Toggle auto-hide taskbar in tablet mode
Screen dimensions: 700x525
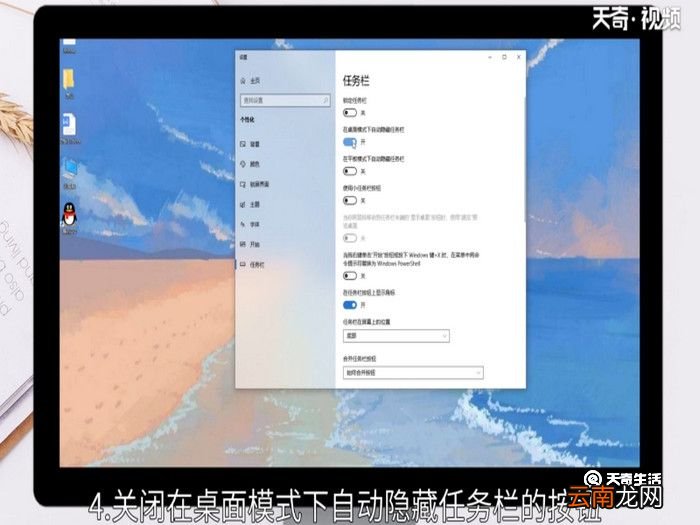[350, 171]
